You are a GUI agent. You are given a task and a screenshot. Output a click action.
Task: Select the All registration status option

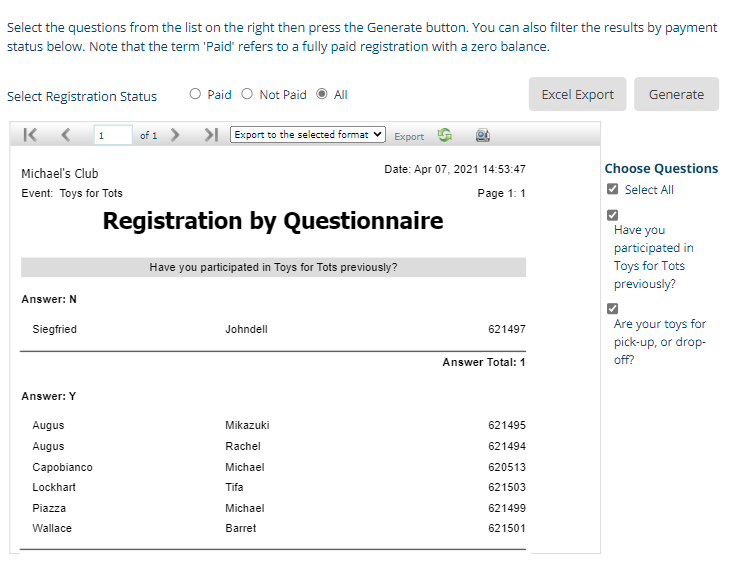click(x=321, y=95)
